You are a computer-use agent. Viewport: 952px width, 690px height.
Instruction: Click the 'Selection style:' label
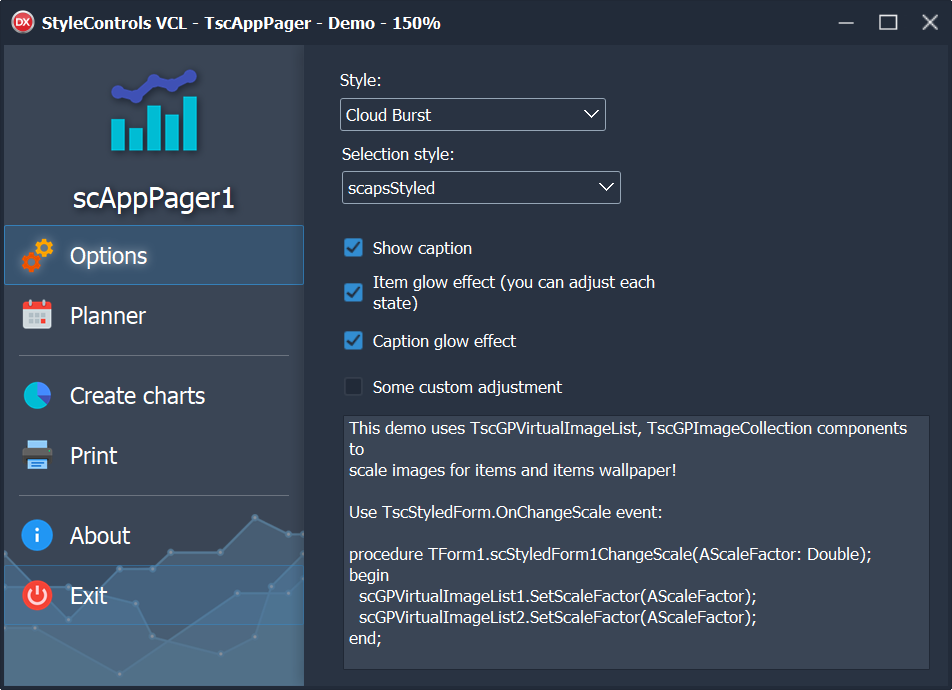click(398, 154)
